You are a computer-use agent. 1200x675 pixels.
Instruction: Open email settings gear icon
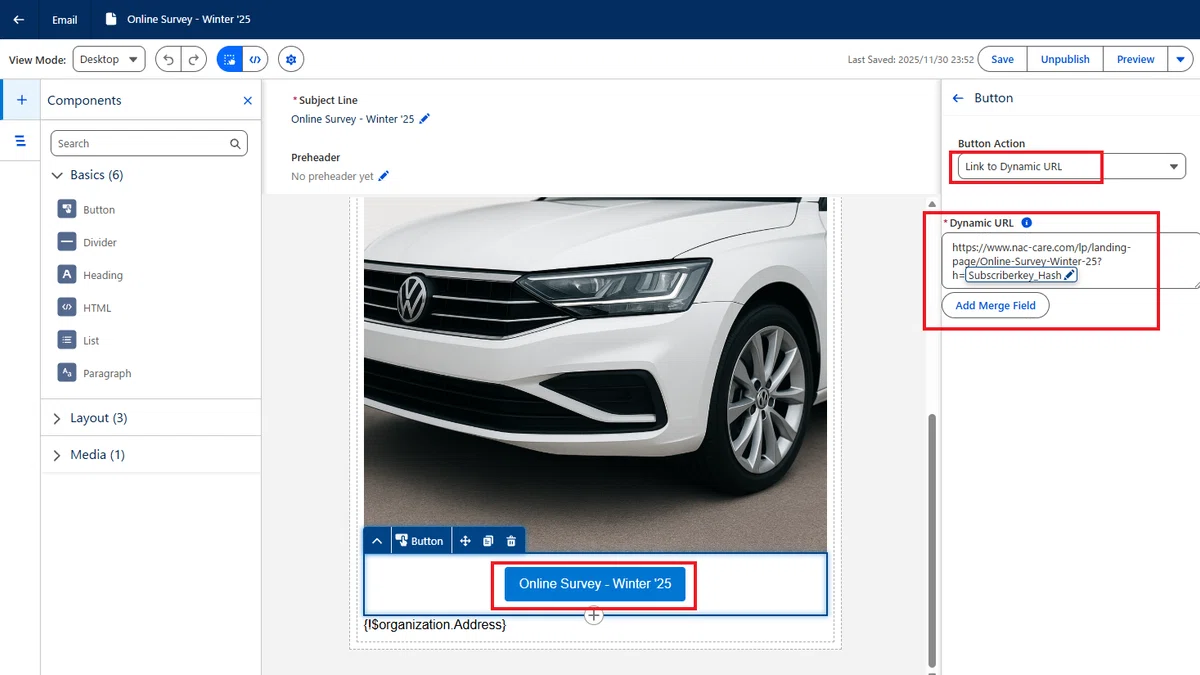[x=291, y=59]
